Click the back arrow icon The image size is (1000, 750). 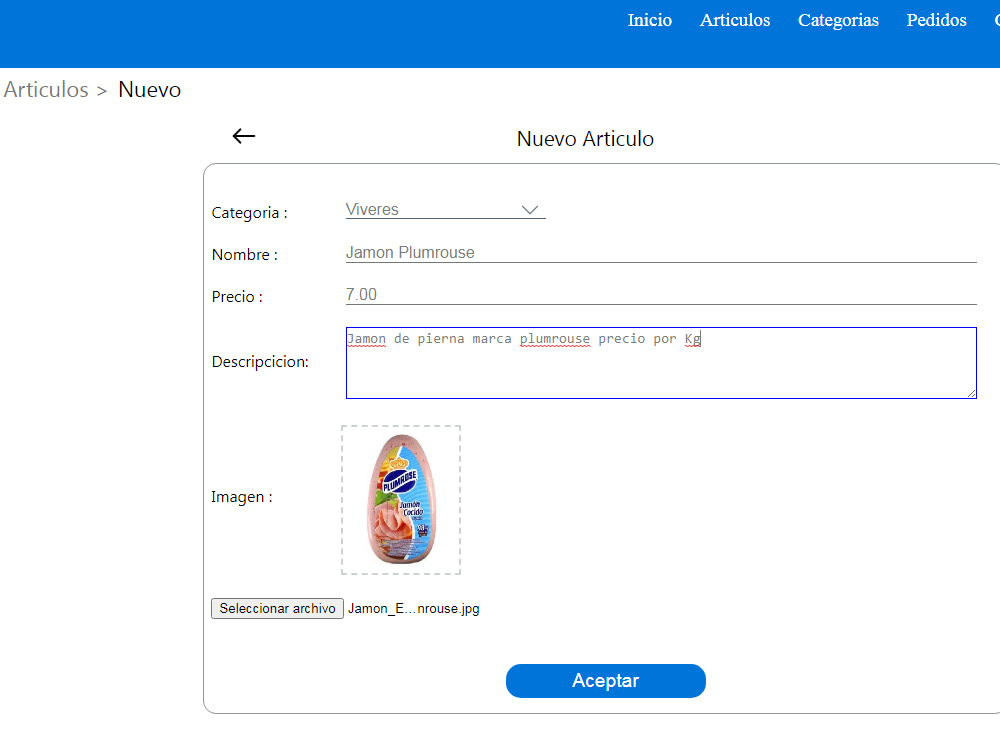(x=244, y=136)
